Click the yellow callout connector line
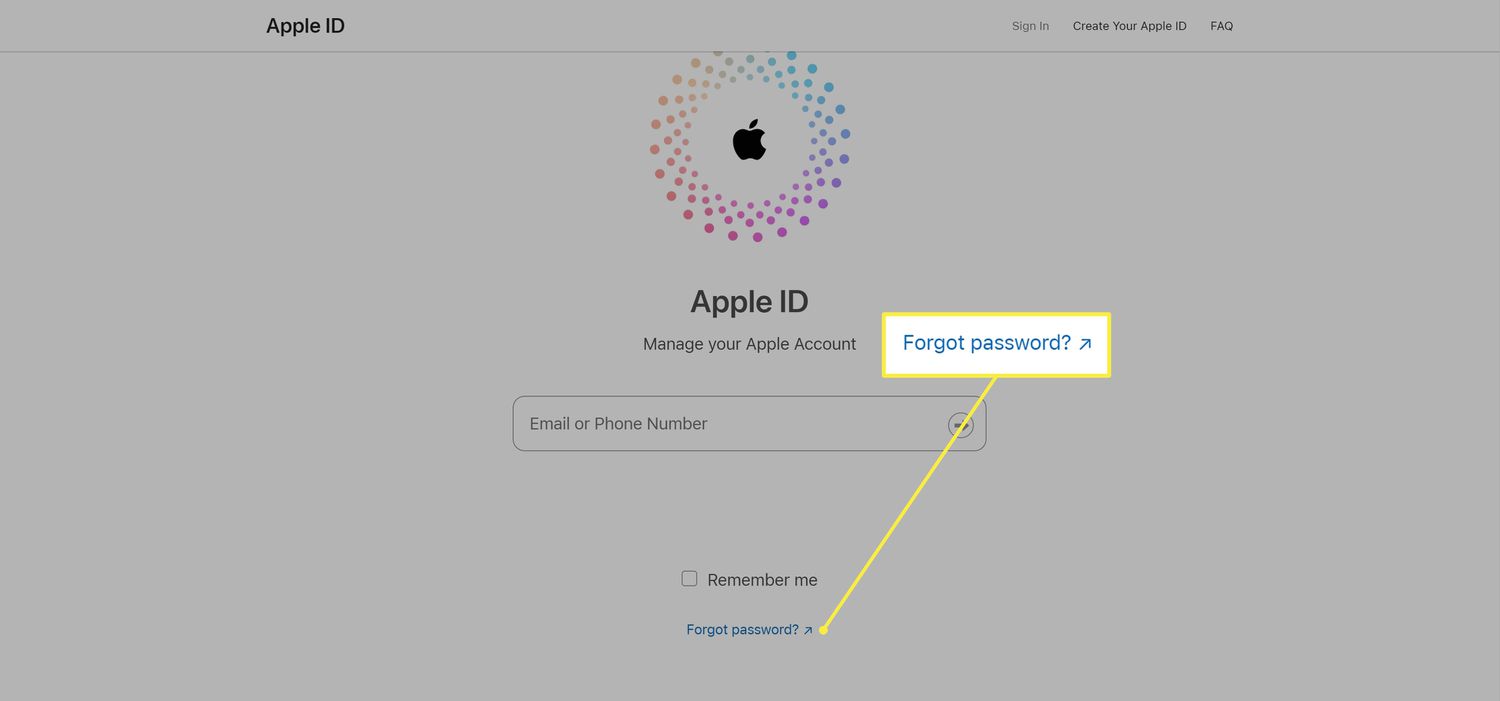The height and width of the screenshot is (701, 1500). coord(910,503)
